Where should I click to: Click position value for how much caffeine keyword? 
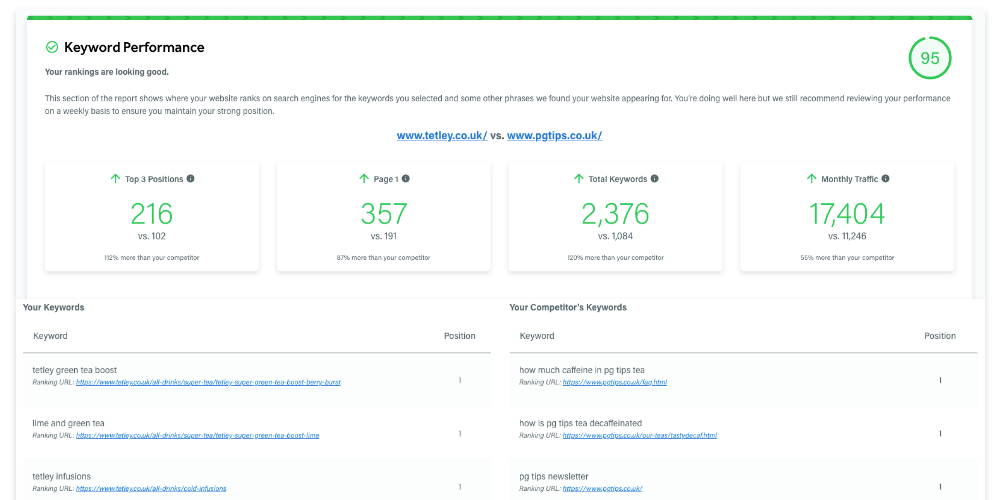(940, 381)
